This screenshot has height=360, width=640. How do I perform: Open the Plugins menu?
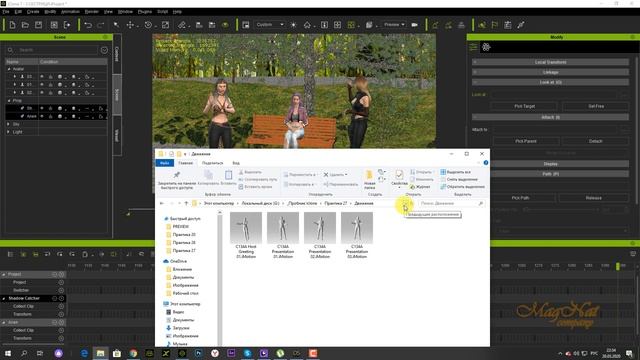point(145,12)
